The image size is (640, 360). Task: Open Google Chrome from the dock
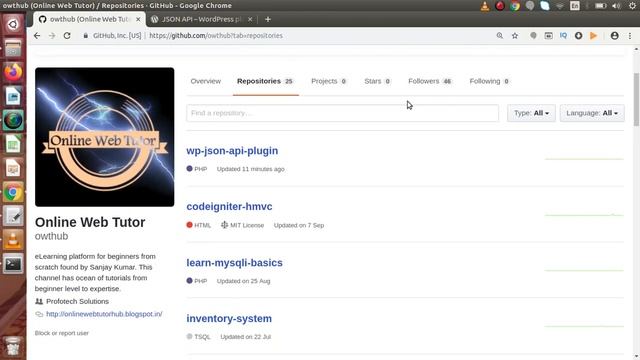point(13,192)
